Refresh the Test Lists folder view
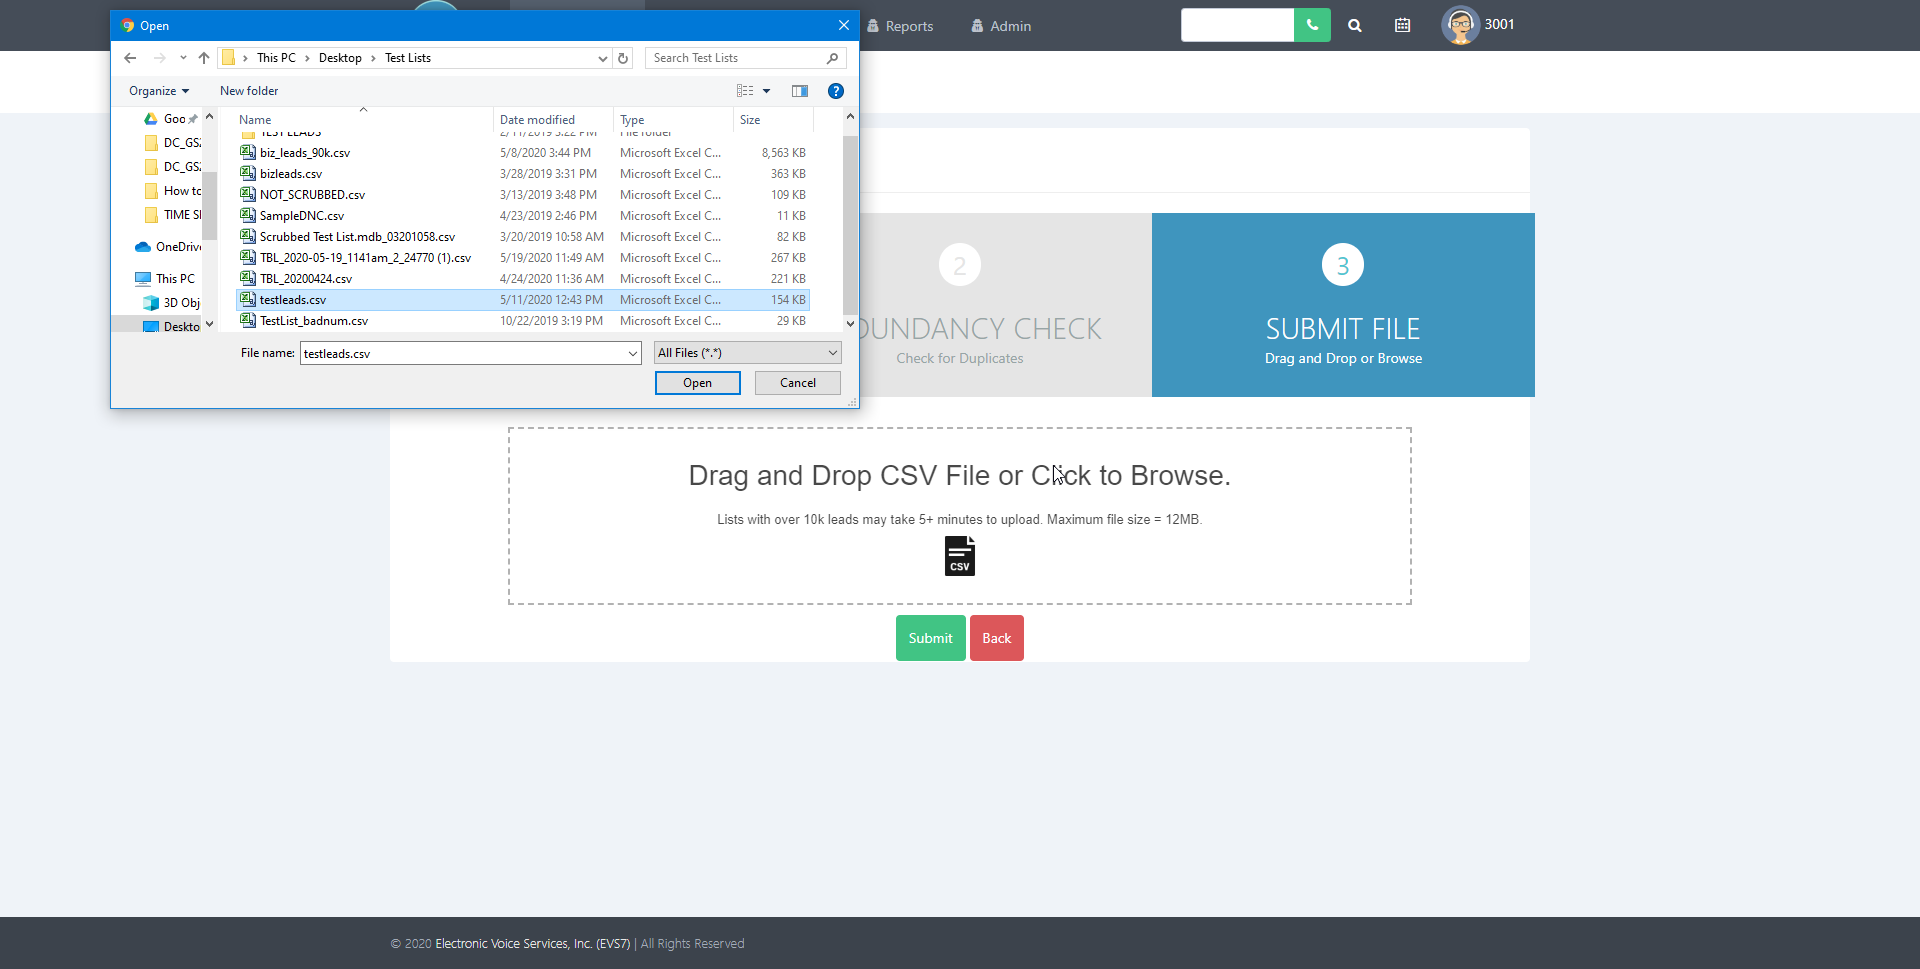1920x969 pixels. [x=623, y=58]
